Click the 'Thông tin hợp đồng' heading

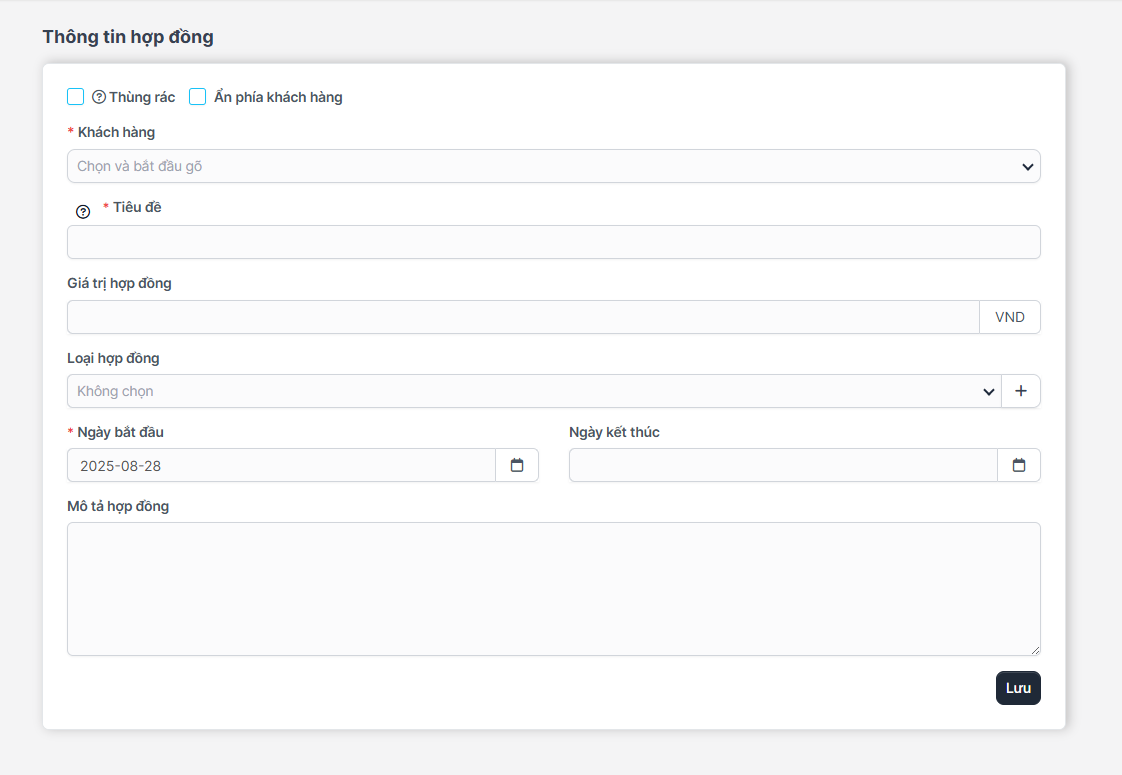(x=128, y=37)
